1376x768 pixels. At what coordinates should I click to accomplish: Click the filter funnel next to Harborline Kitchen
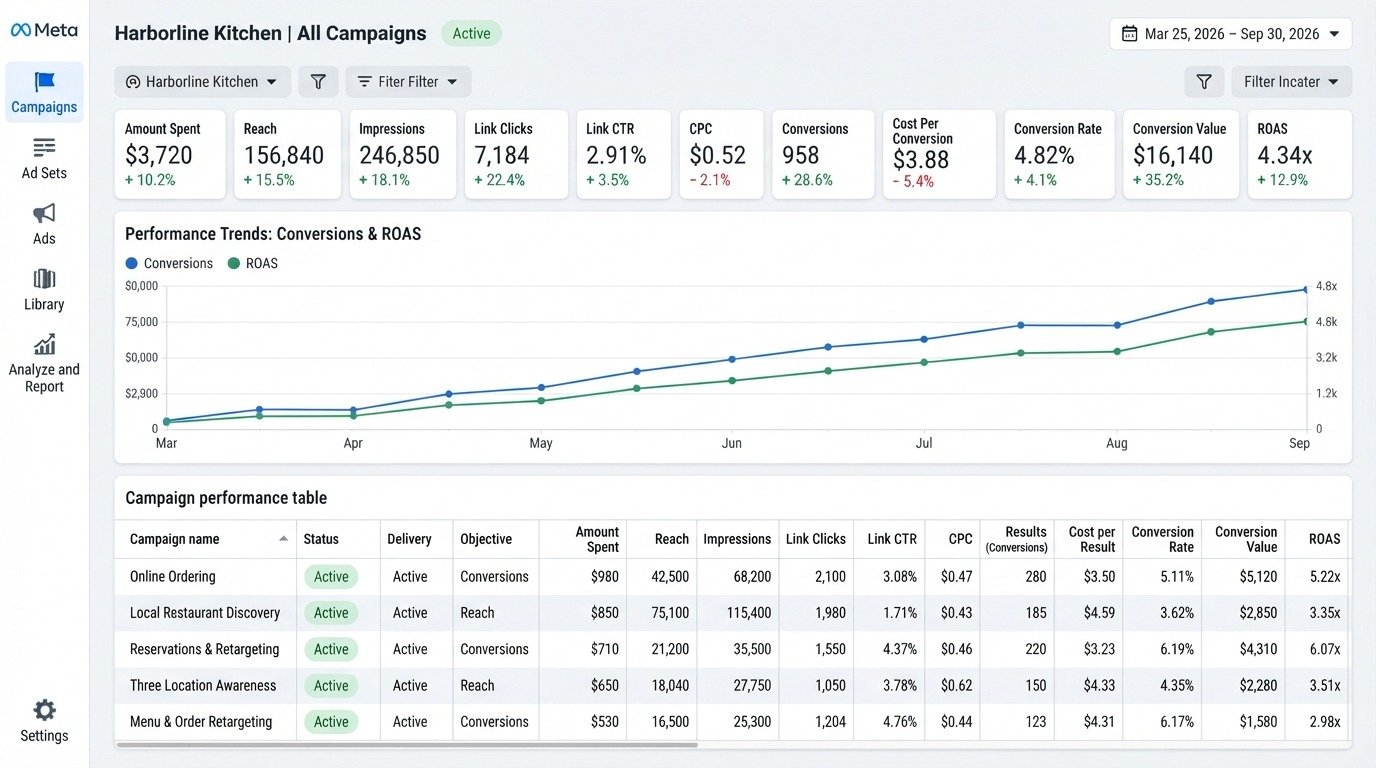pyautogui.click(x=318, y=82)
